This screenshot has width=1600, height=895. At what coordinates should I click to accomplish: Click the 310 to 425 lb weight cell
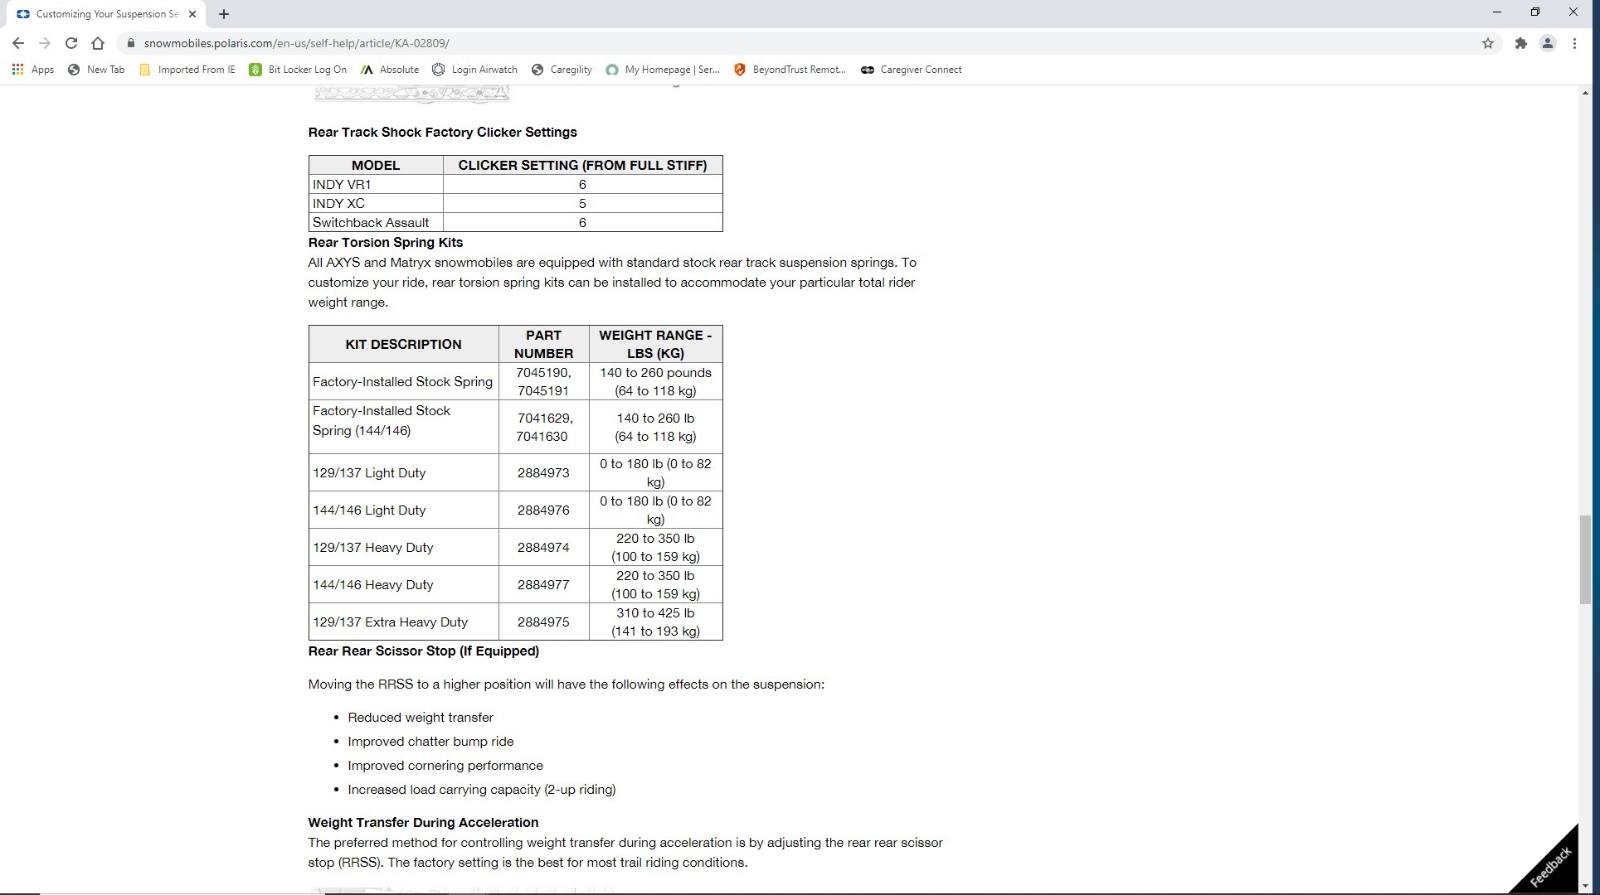click(x=656, y=622)
